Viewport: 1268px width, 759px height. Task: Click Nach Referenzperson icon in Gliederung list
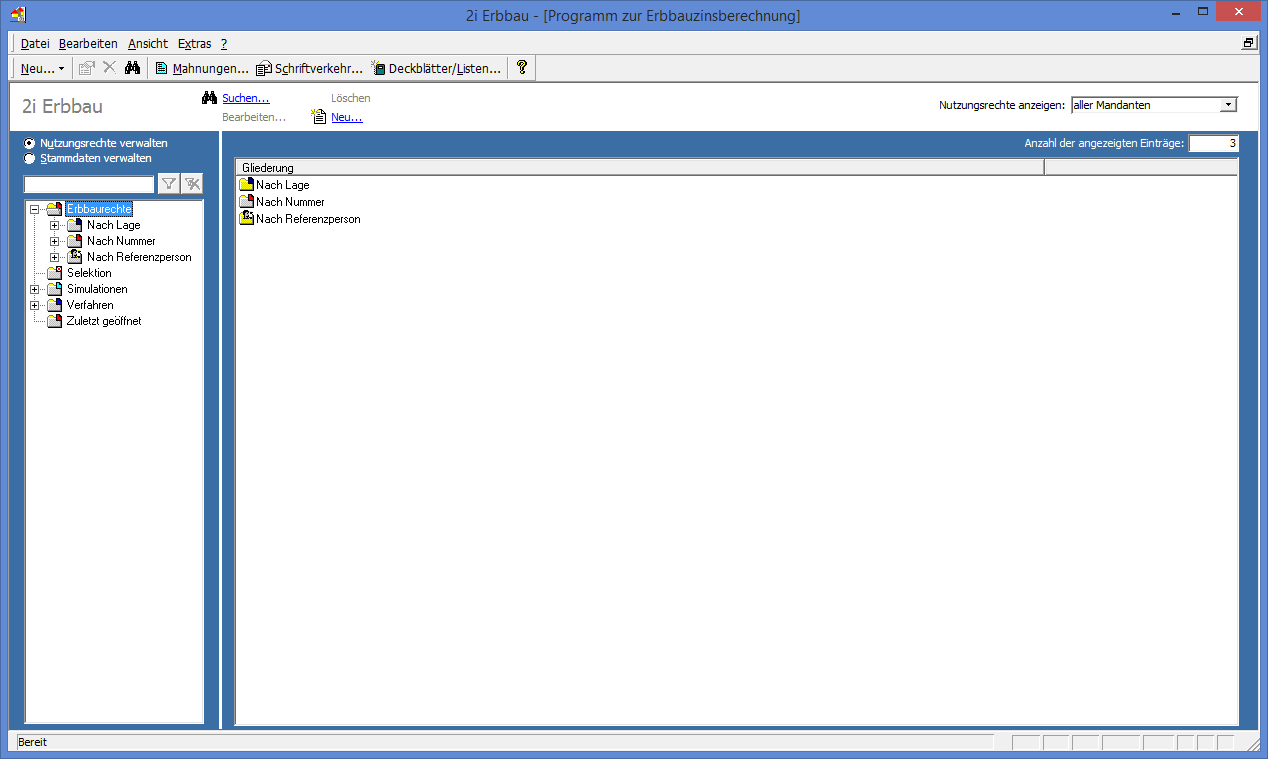pyautogui.click(x=246, y=219)
